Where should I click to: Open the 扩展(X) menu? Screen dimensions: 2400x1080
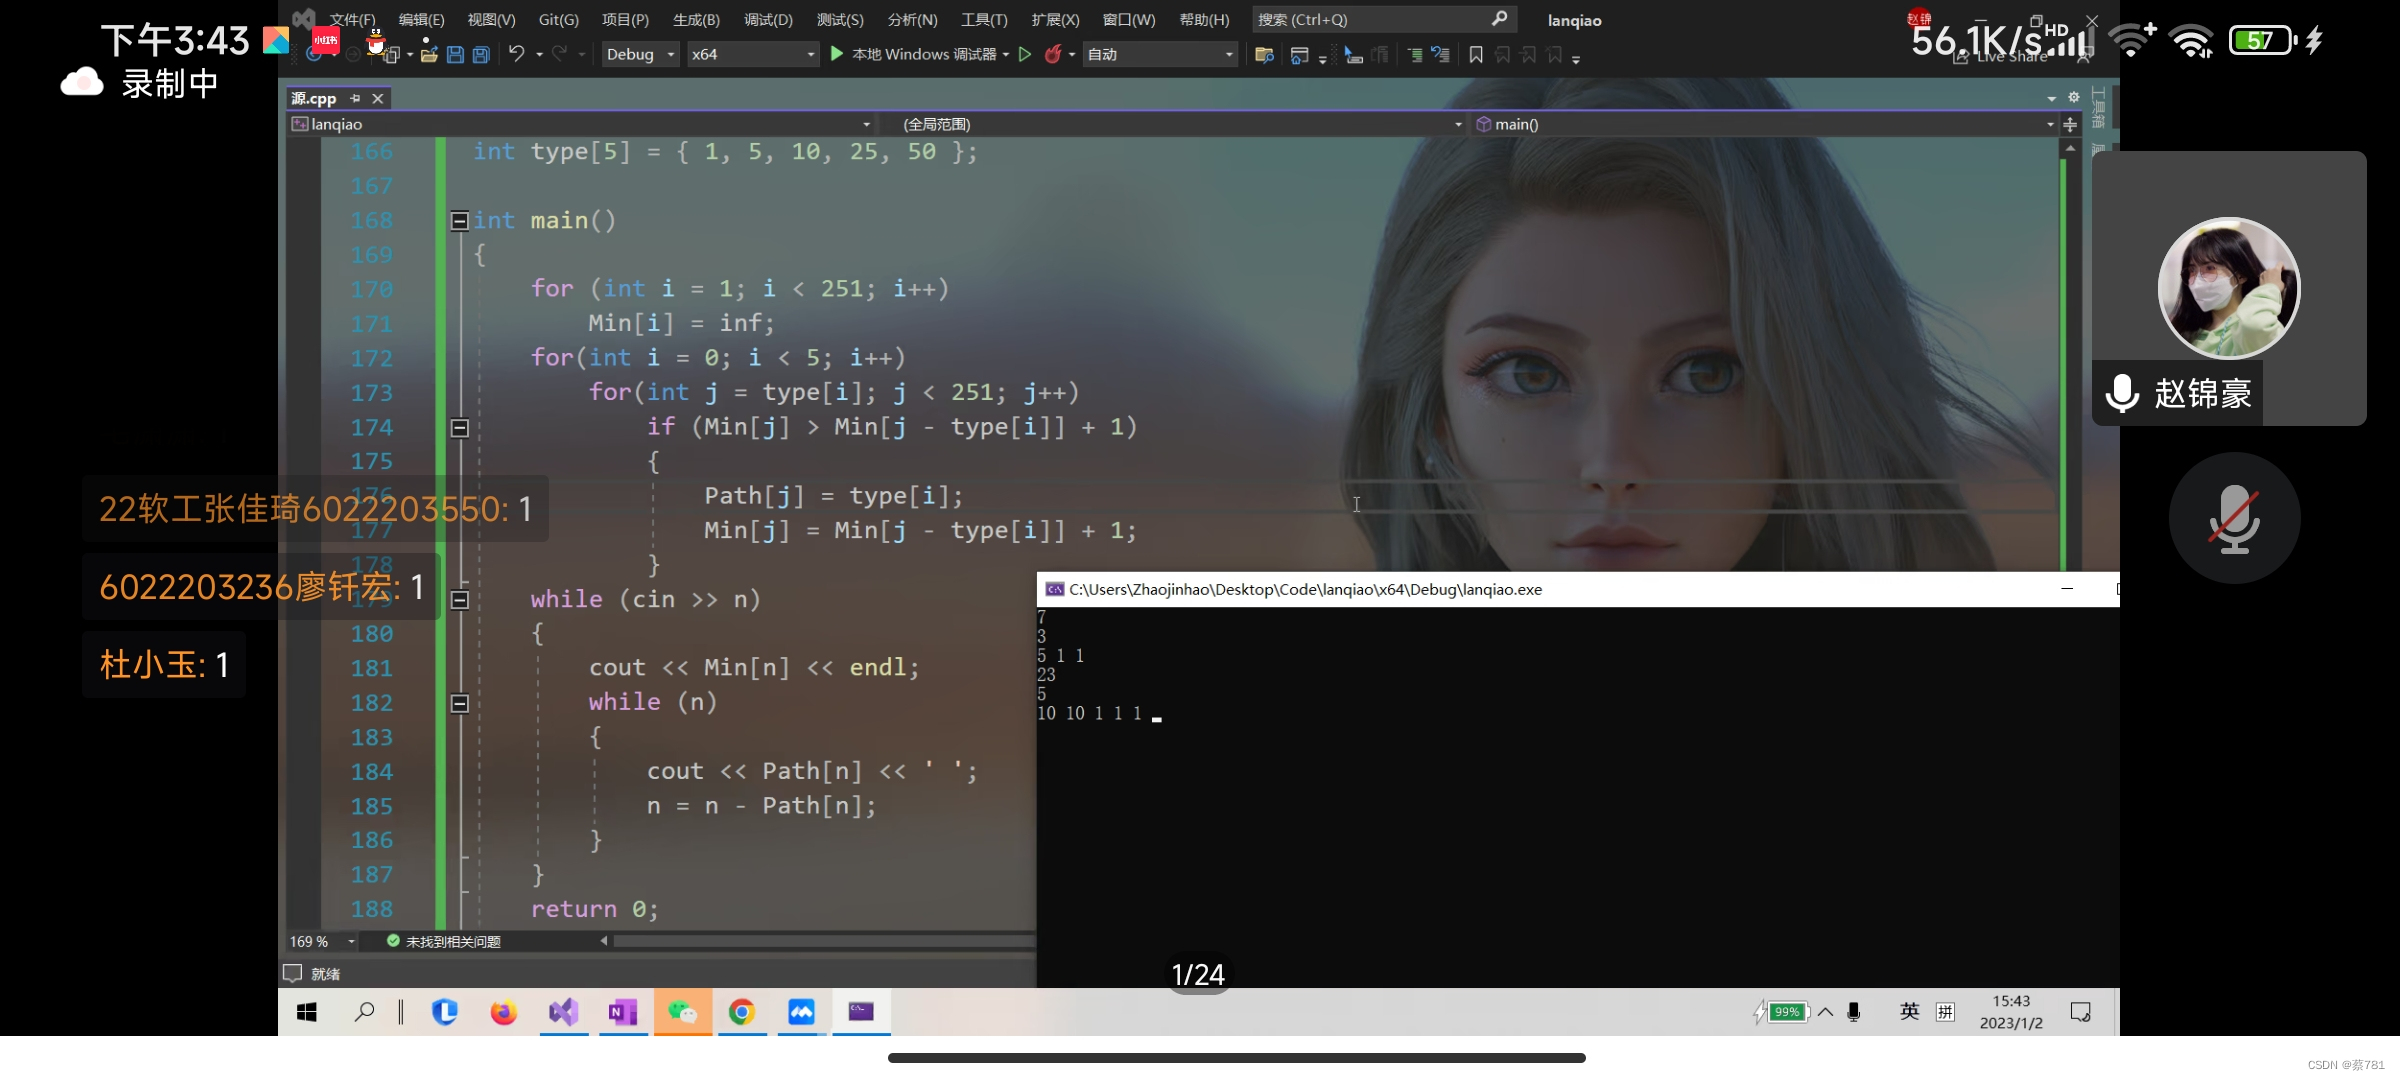click(1055, 20)
